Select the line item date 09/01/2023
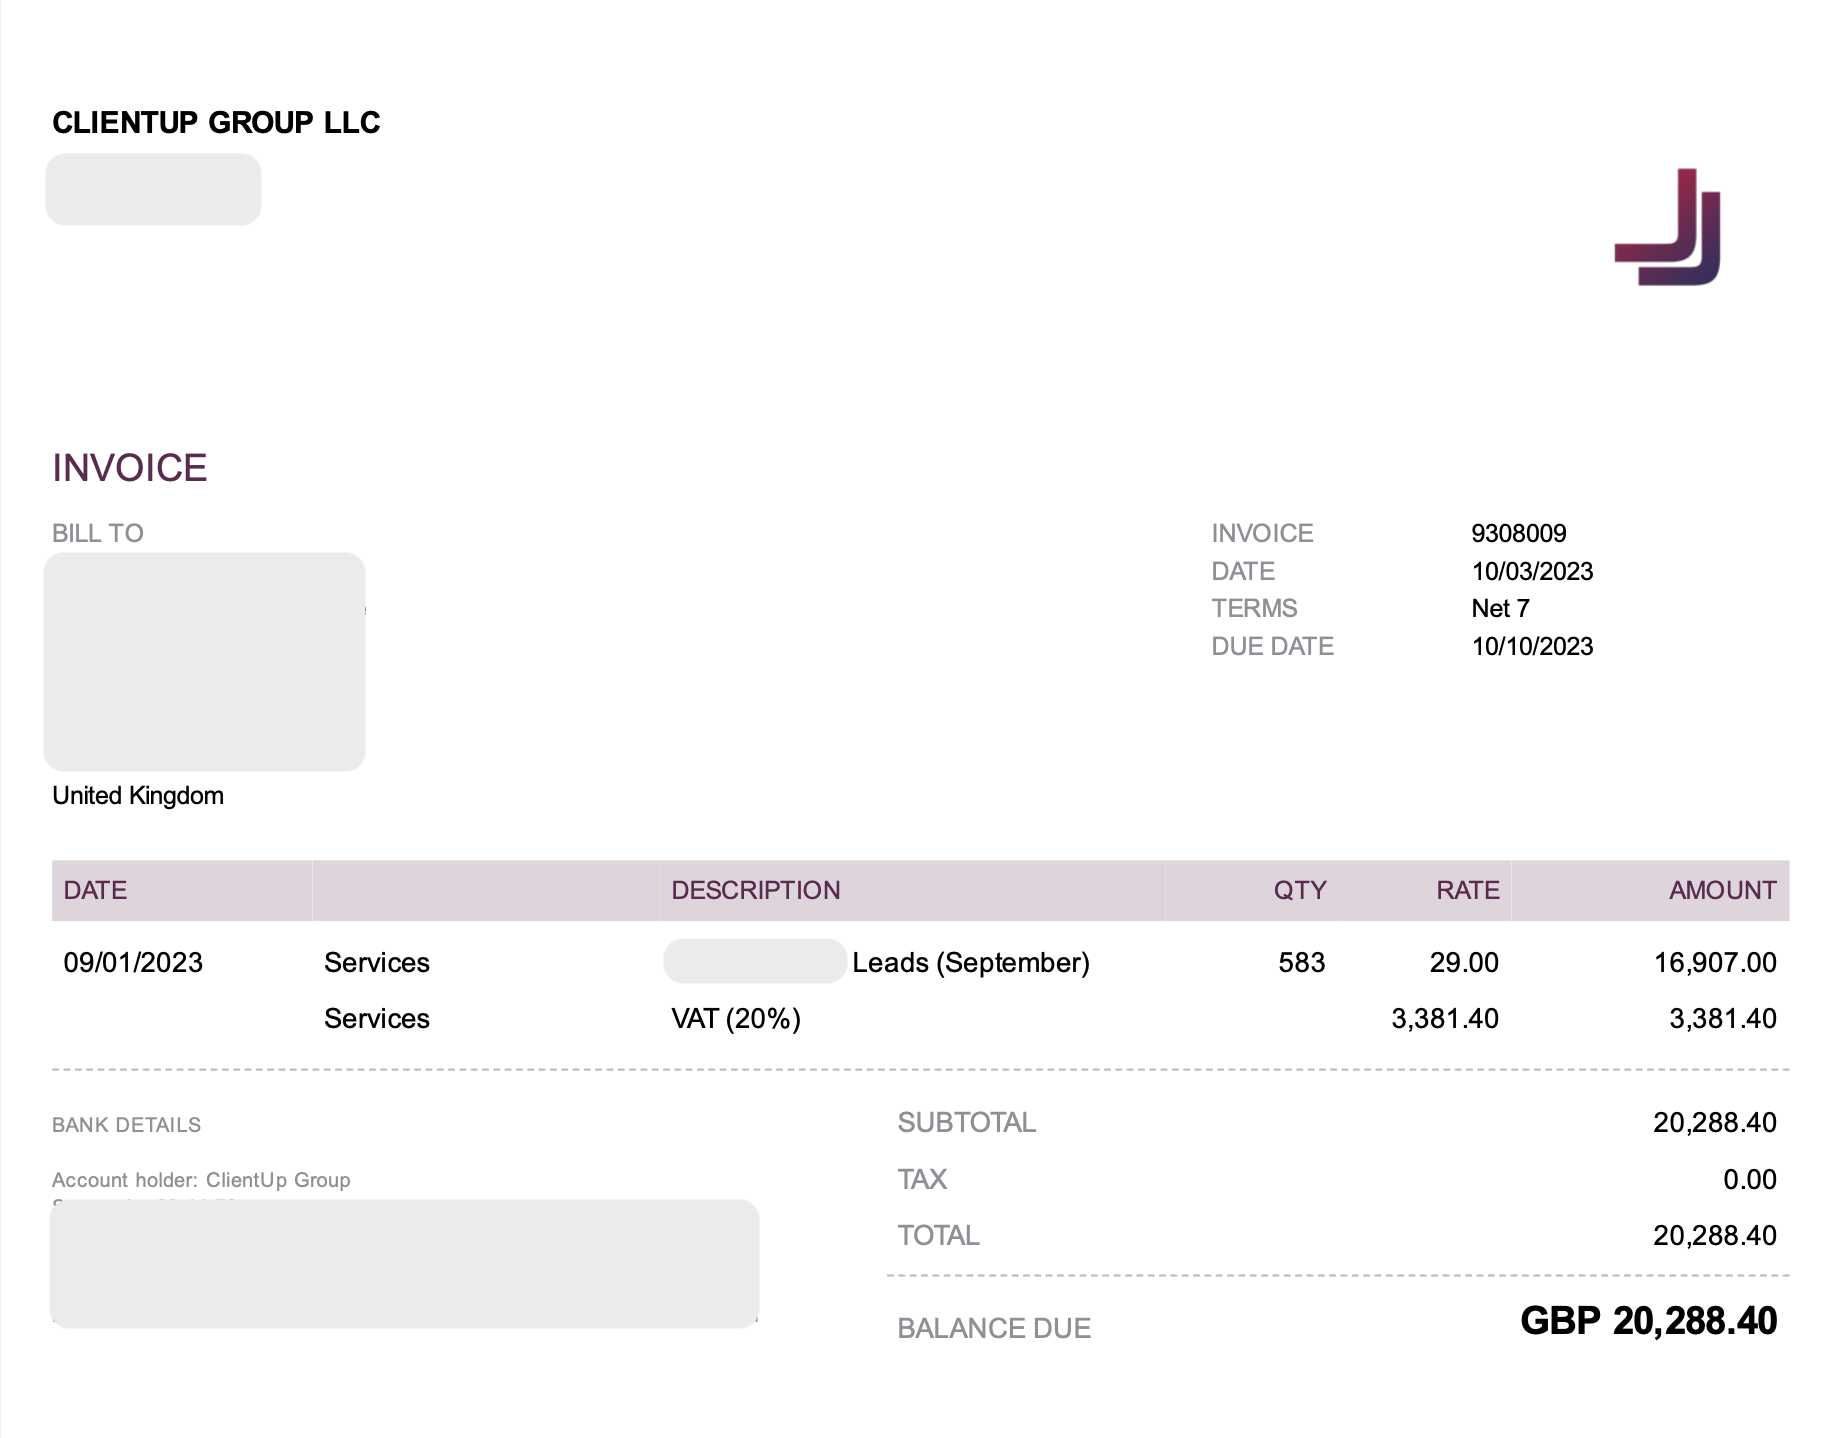The height and width of the screenshot is (1438, 1840). pos(133,962)
